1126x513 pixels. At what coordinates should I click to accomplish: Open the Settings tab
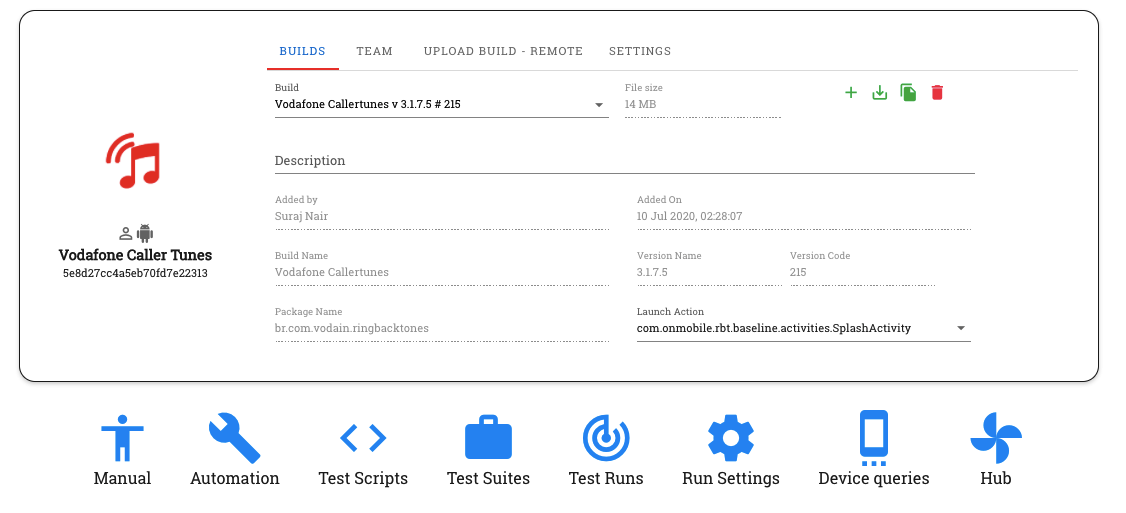[640, 51]
